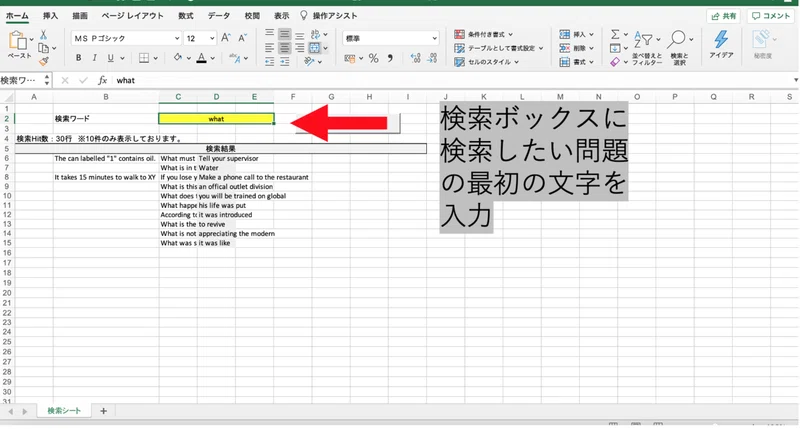Click the increase decimal places icon

[416, 58]
